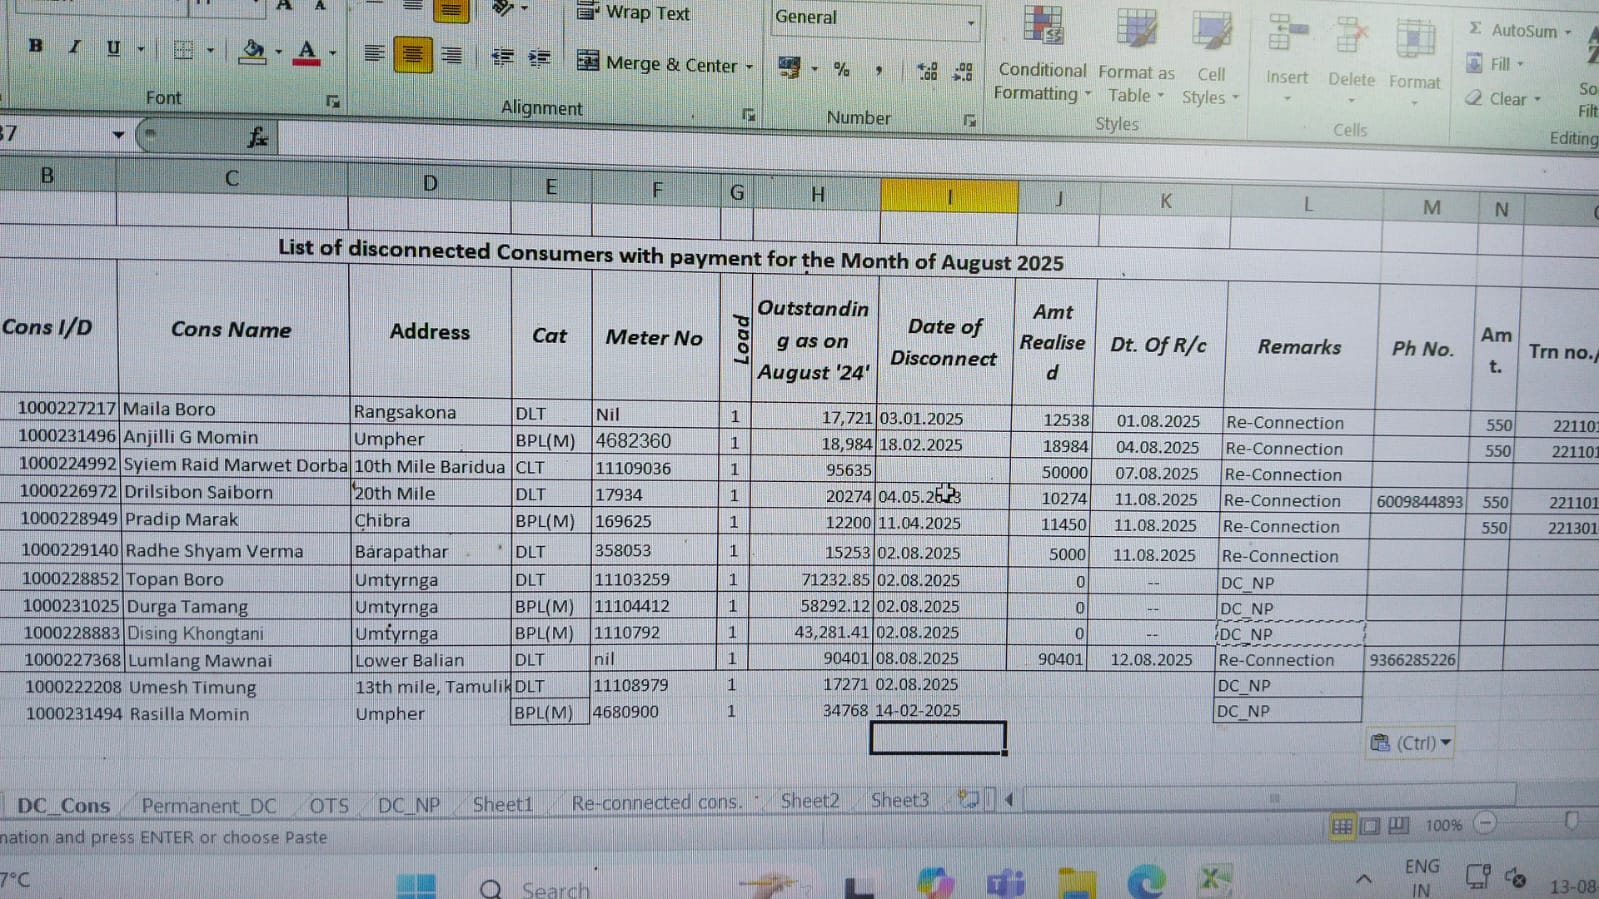Open the Merge & Center dropdown arrow
Image resolution: width=1599 pixels, height=899 pixels.
[749, 67]
